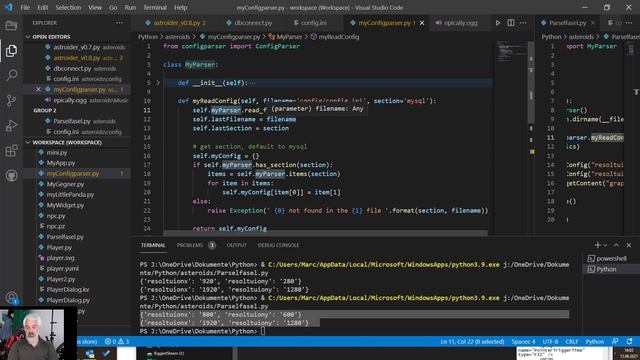Viewport: 640px width, 360px height.
Task: Switch to the Problems panel tab
Action: click(x=196, y=245)
